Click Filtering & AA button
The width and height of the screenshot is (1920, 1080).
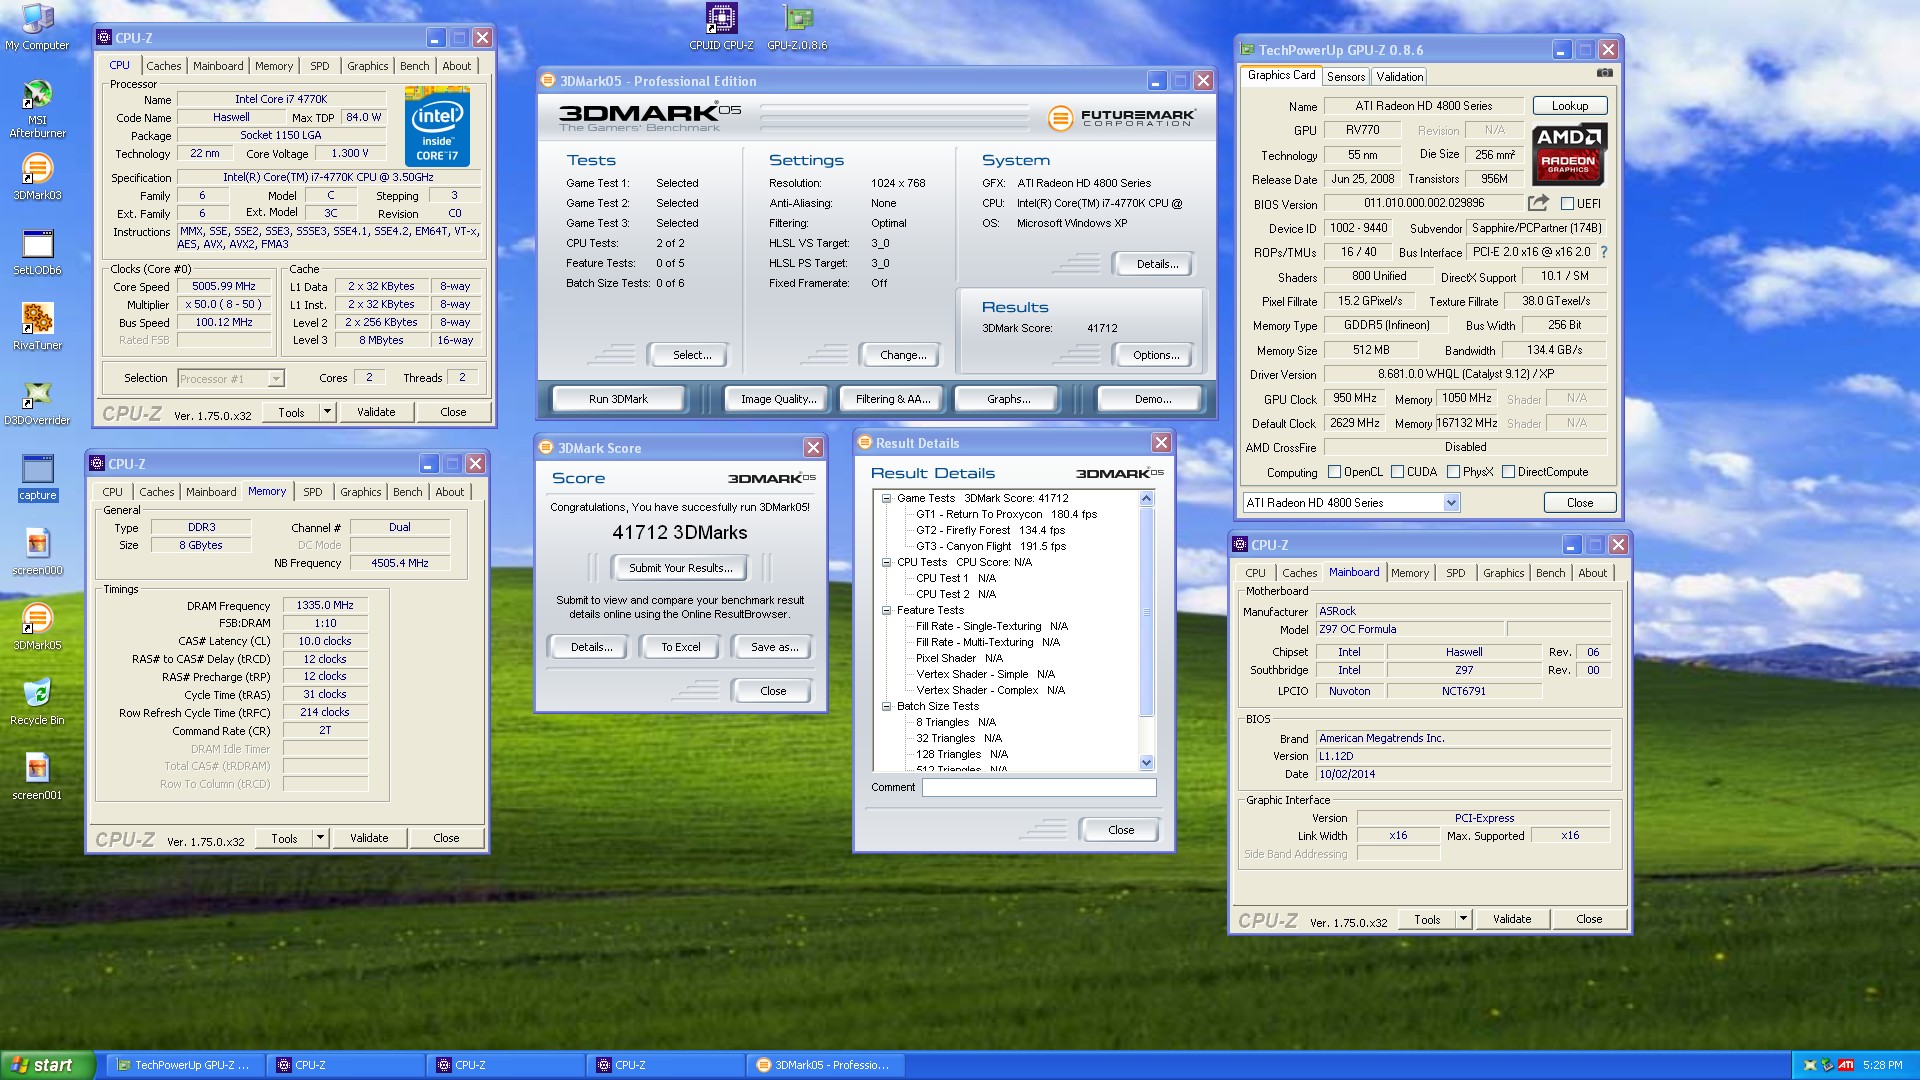tap(893, 399)
